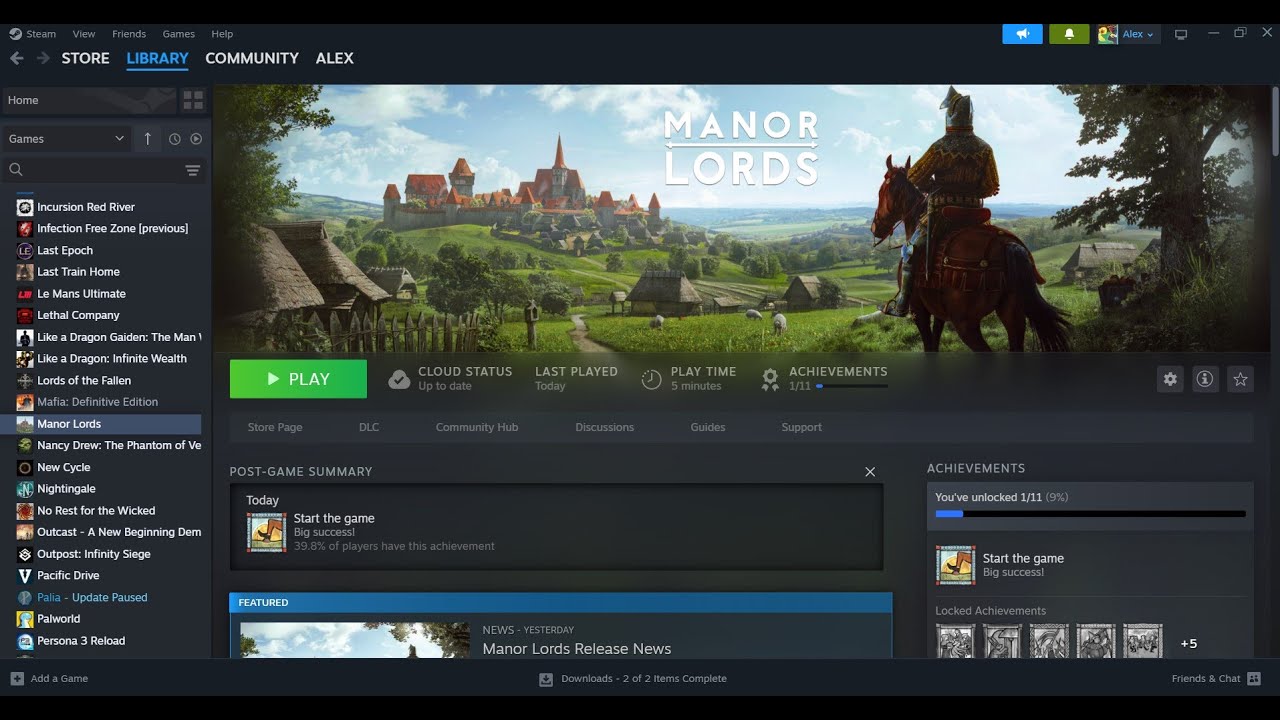The height and width of the screenshot is (720, 1280).
Task: Click the unlocked achievement icon in Achievements panel
Action: 955,565
